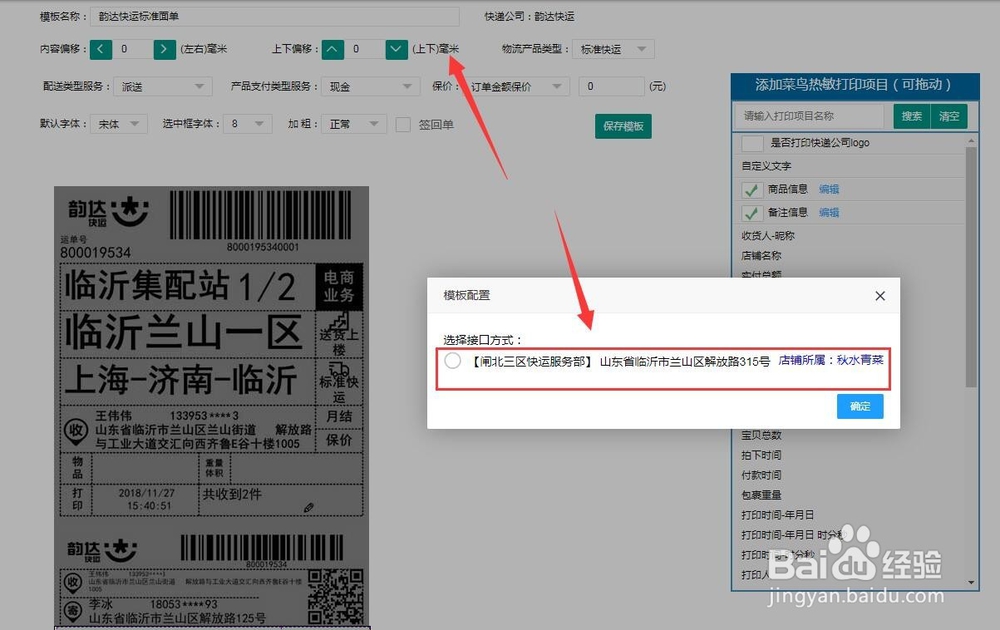Close the 模板配置 dialog with the X
1000x630 pixels.
coord(880,296)
